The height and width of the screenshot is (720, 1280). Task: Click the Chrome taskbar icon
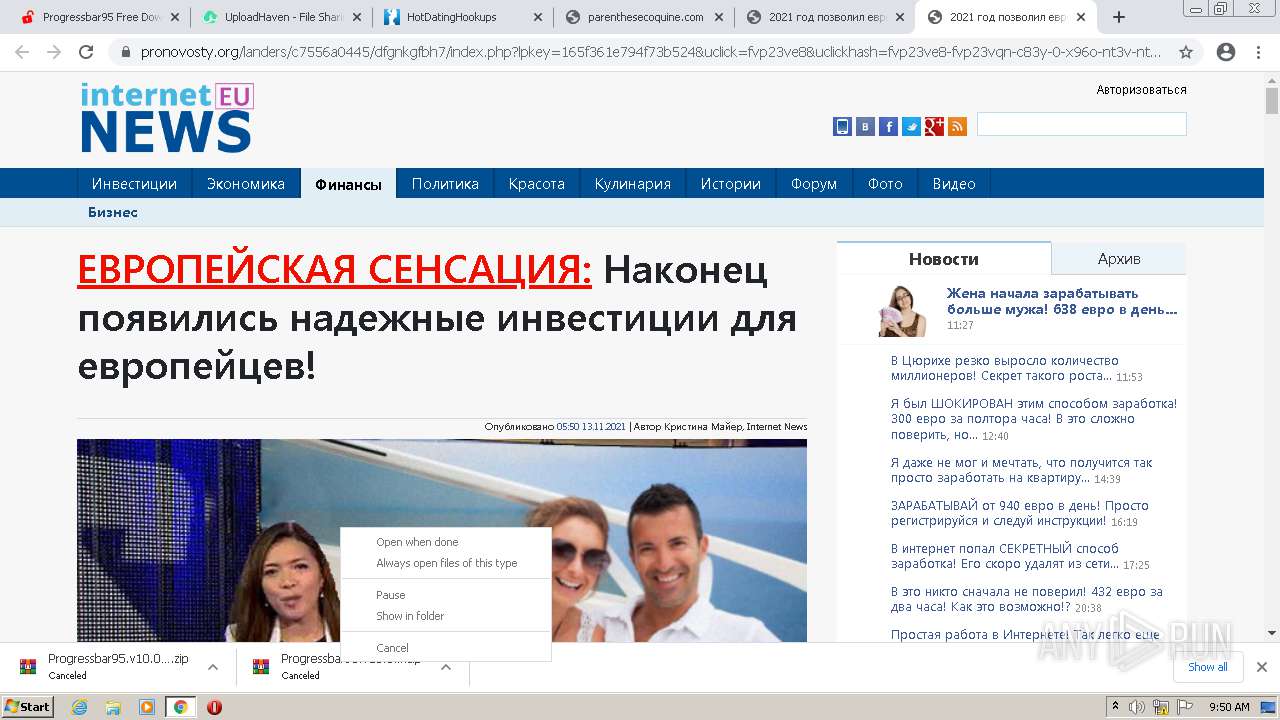(x=180, y=707)
